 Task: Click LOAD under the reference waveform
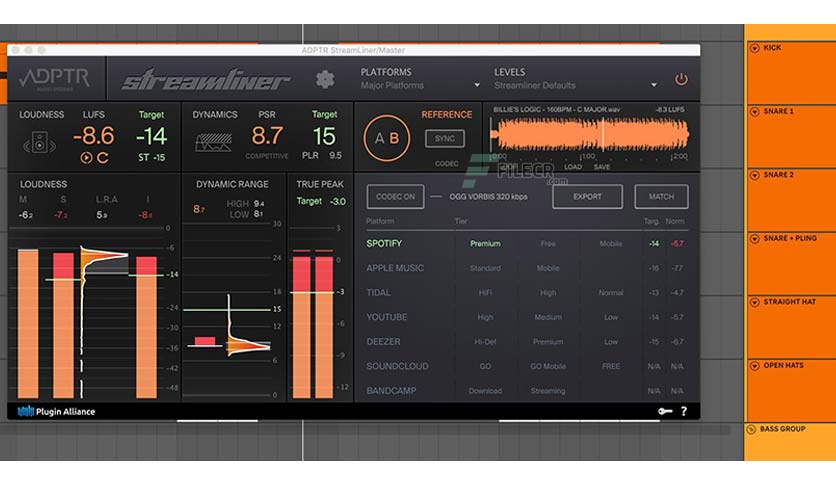pos(573,167)
